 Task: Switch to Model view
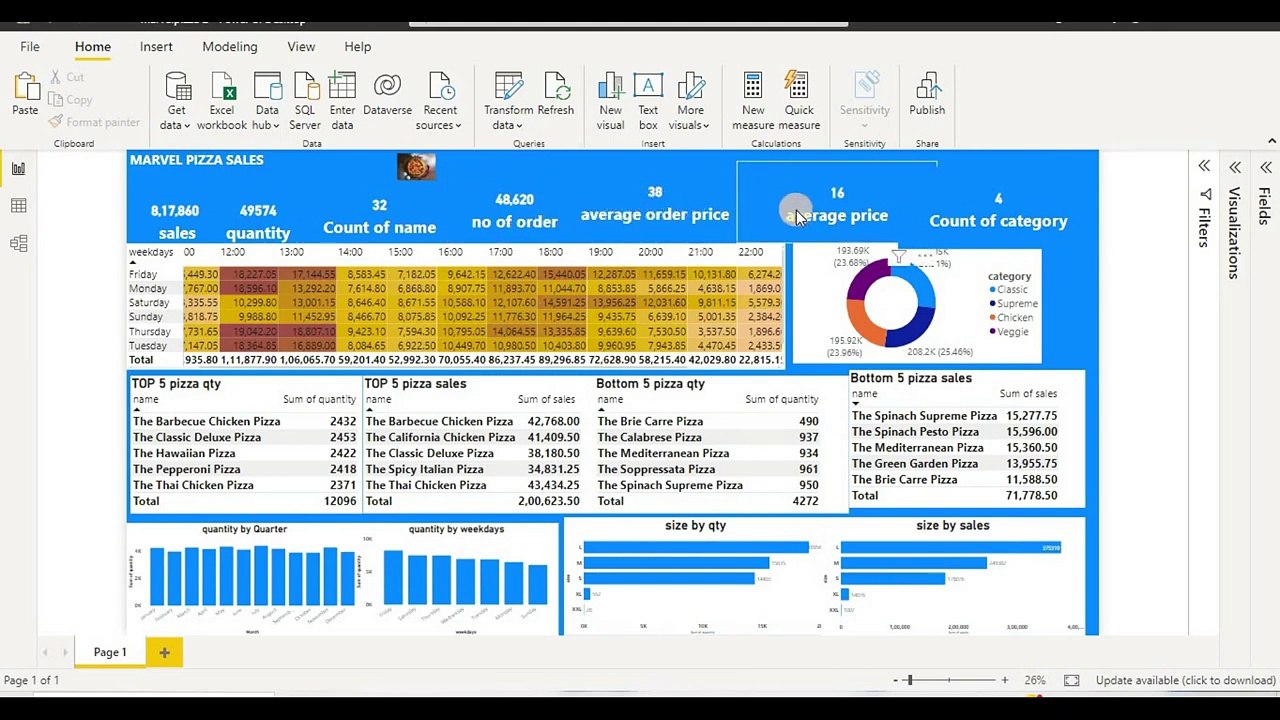(x=18, y=243)
